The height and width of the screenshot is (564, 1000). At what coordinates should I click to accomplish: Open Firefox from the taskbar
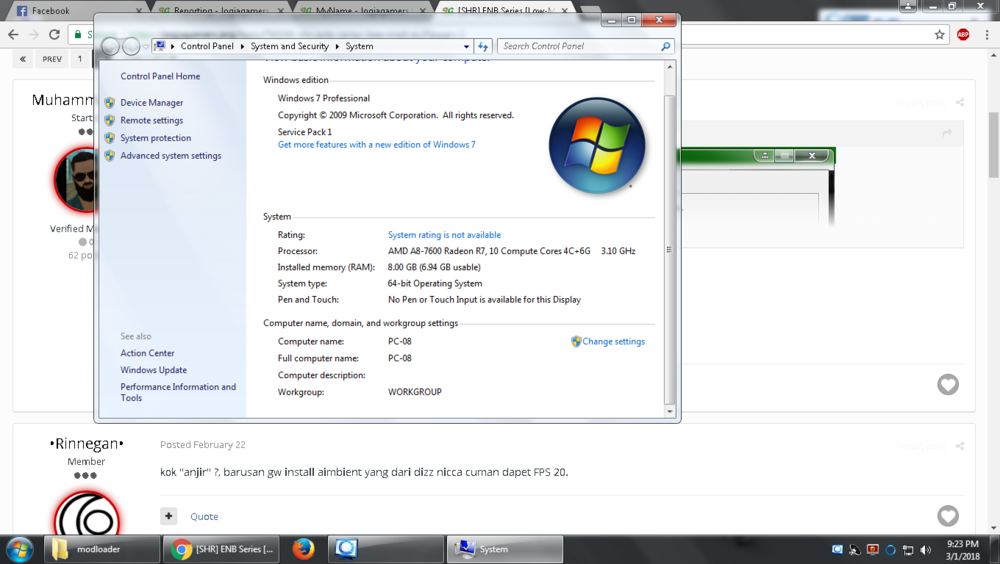click(x=303, y=549)
